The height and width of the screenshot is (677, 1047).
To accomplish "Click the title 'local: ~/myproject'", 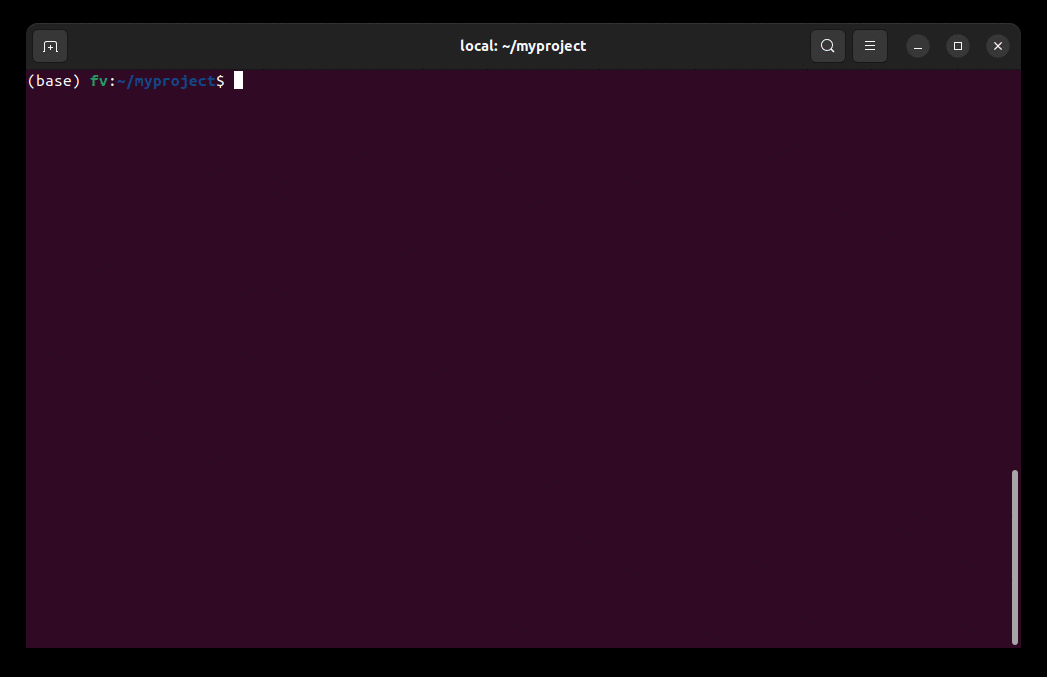I will (x=523, y=46).
